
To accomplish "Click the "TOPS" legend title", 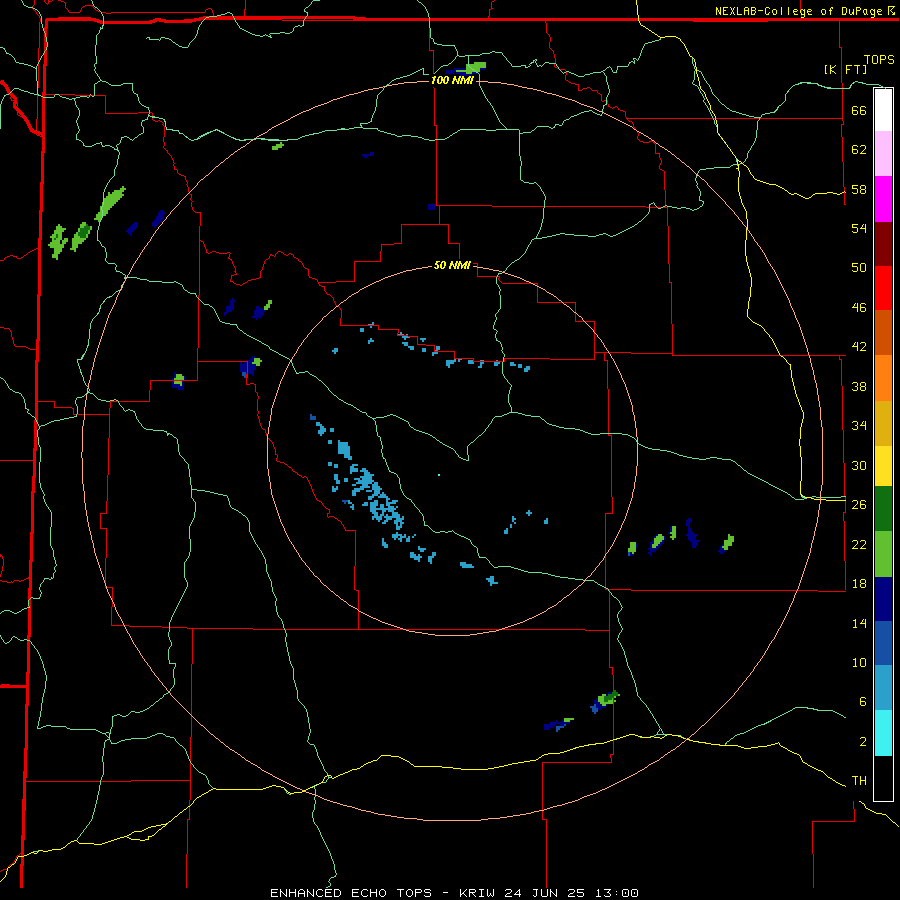I will [879, 59].
